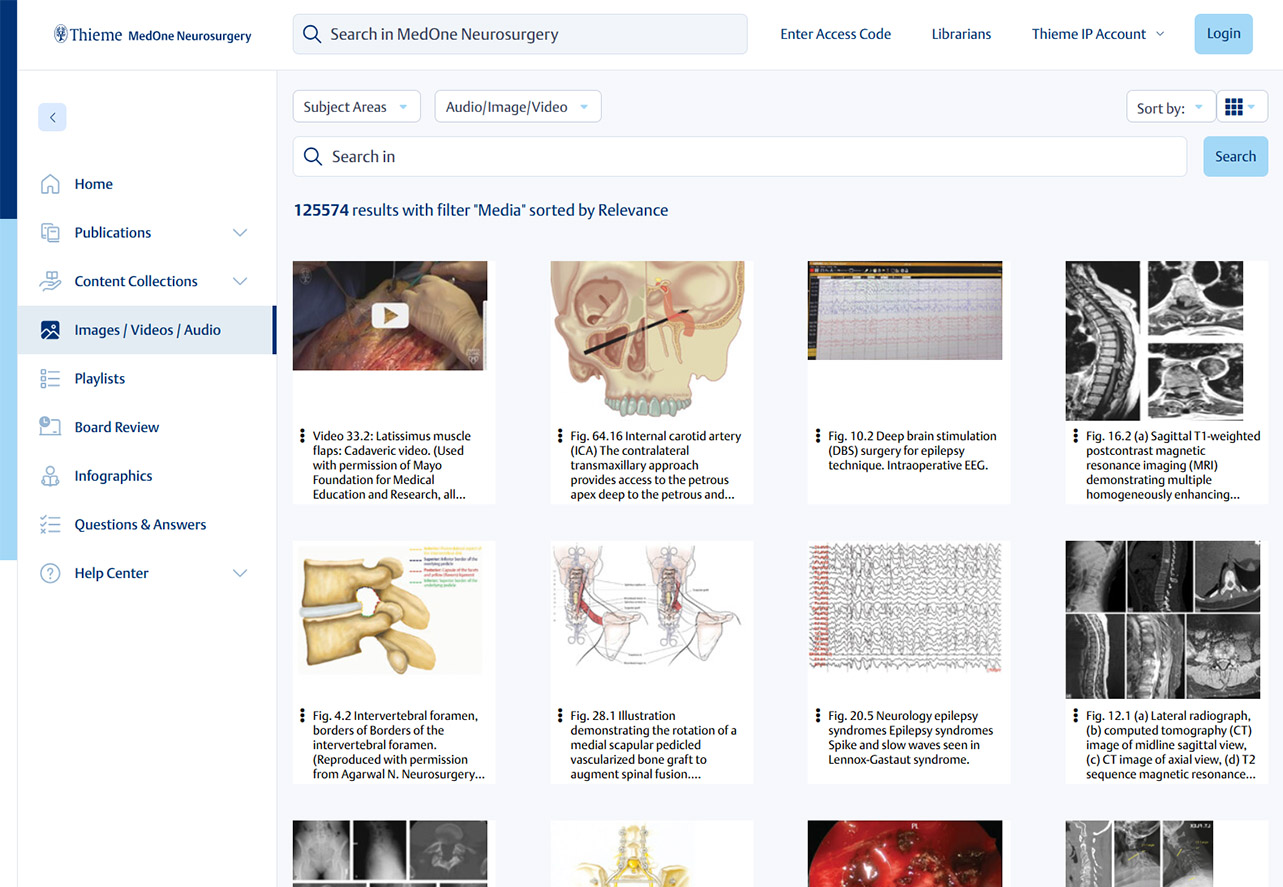Screen dimensions: 1283x887
Task: Click the Playlists list icon
Action: [50, 379]
